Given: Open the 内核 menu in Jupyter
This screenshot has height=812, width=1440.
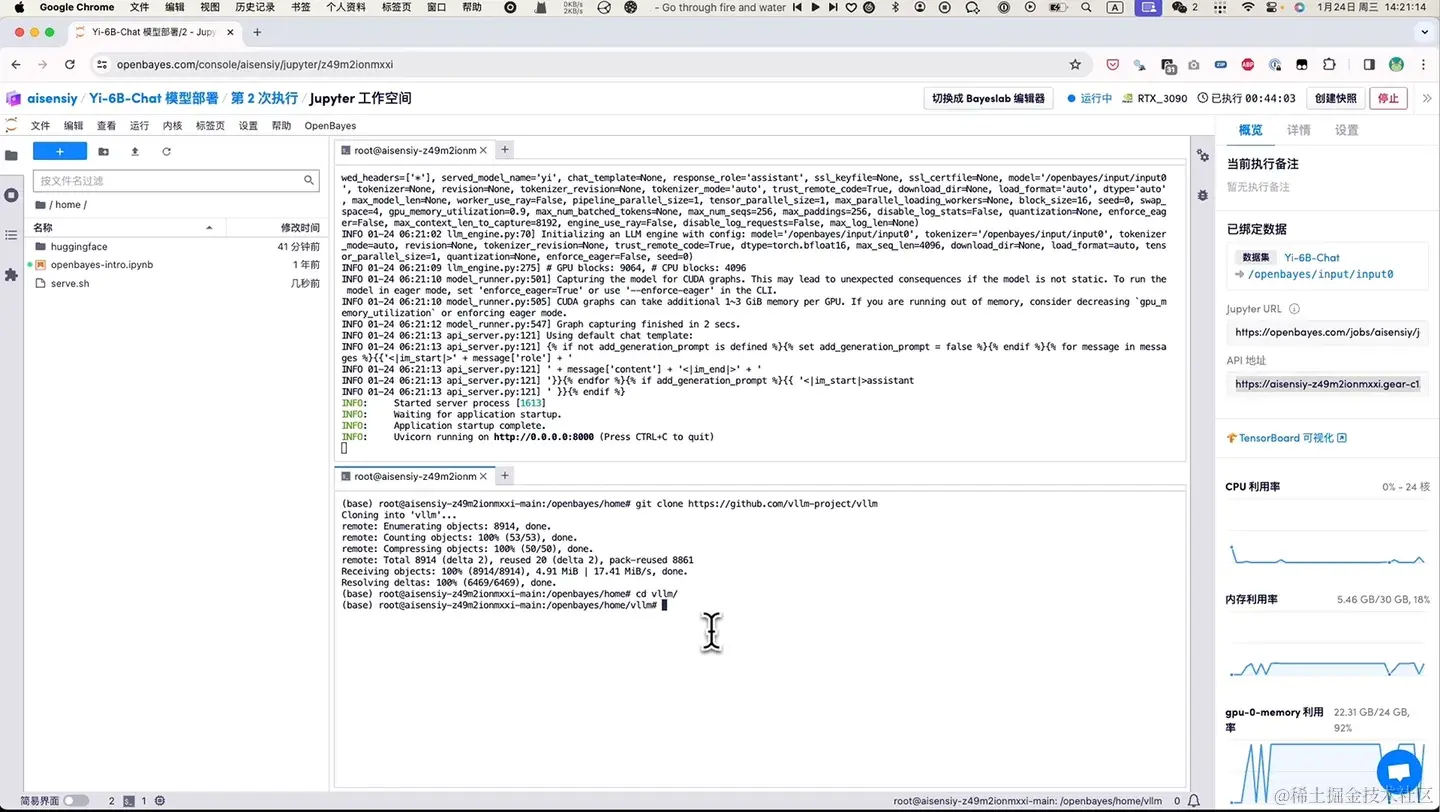Looking at the screenshot, I should pyautogui.click(x=172, y=126).
